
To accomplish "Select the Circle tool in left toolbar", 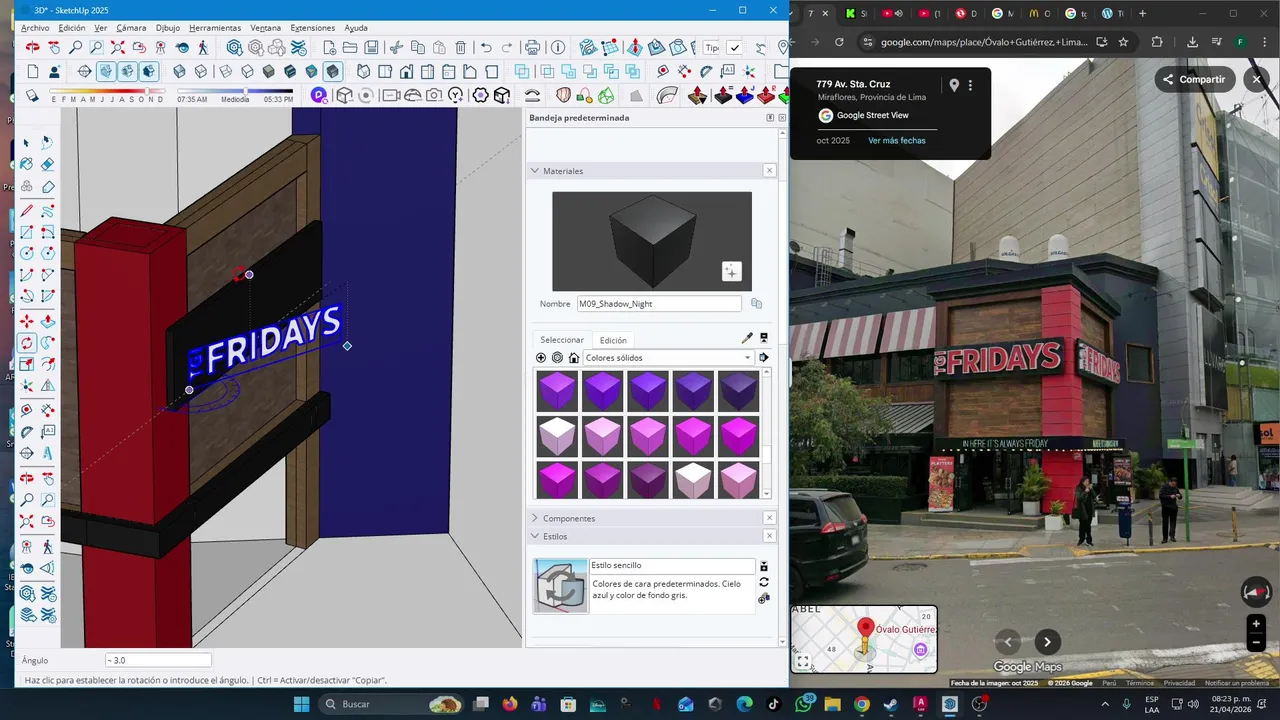I will pos(27,253).
